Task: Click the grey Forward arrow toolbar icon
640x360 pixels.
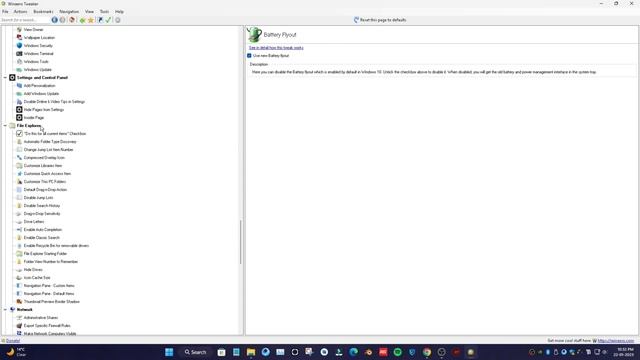Action: coord(62,20)
